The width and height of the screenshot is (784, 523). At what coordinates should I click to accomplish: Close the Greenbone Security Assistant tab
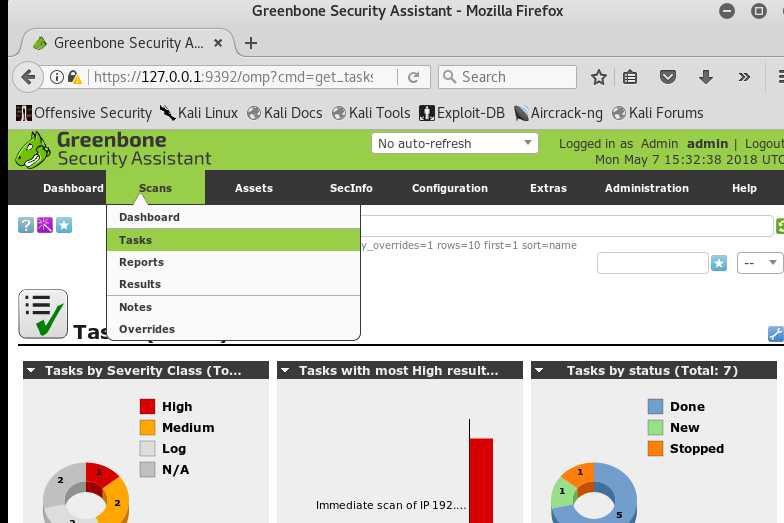point(218,43)
